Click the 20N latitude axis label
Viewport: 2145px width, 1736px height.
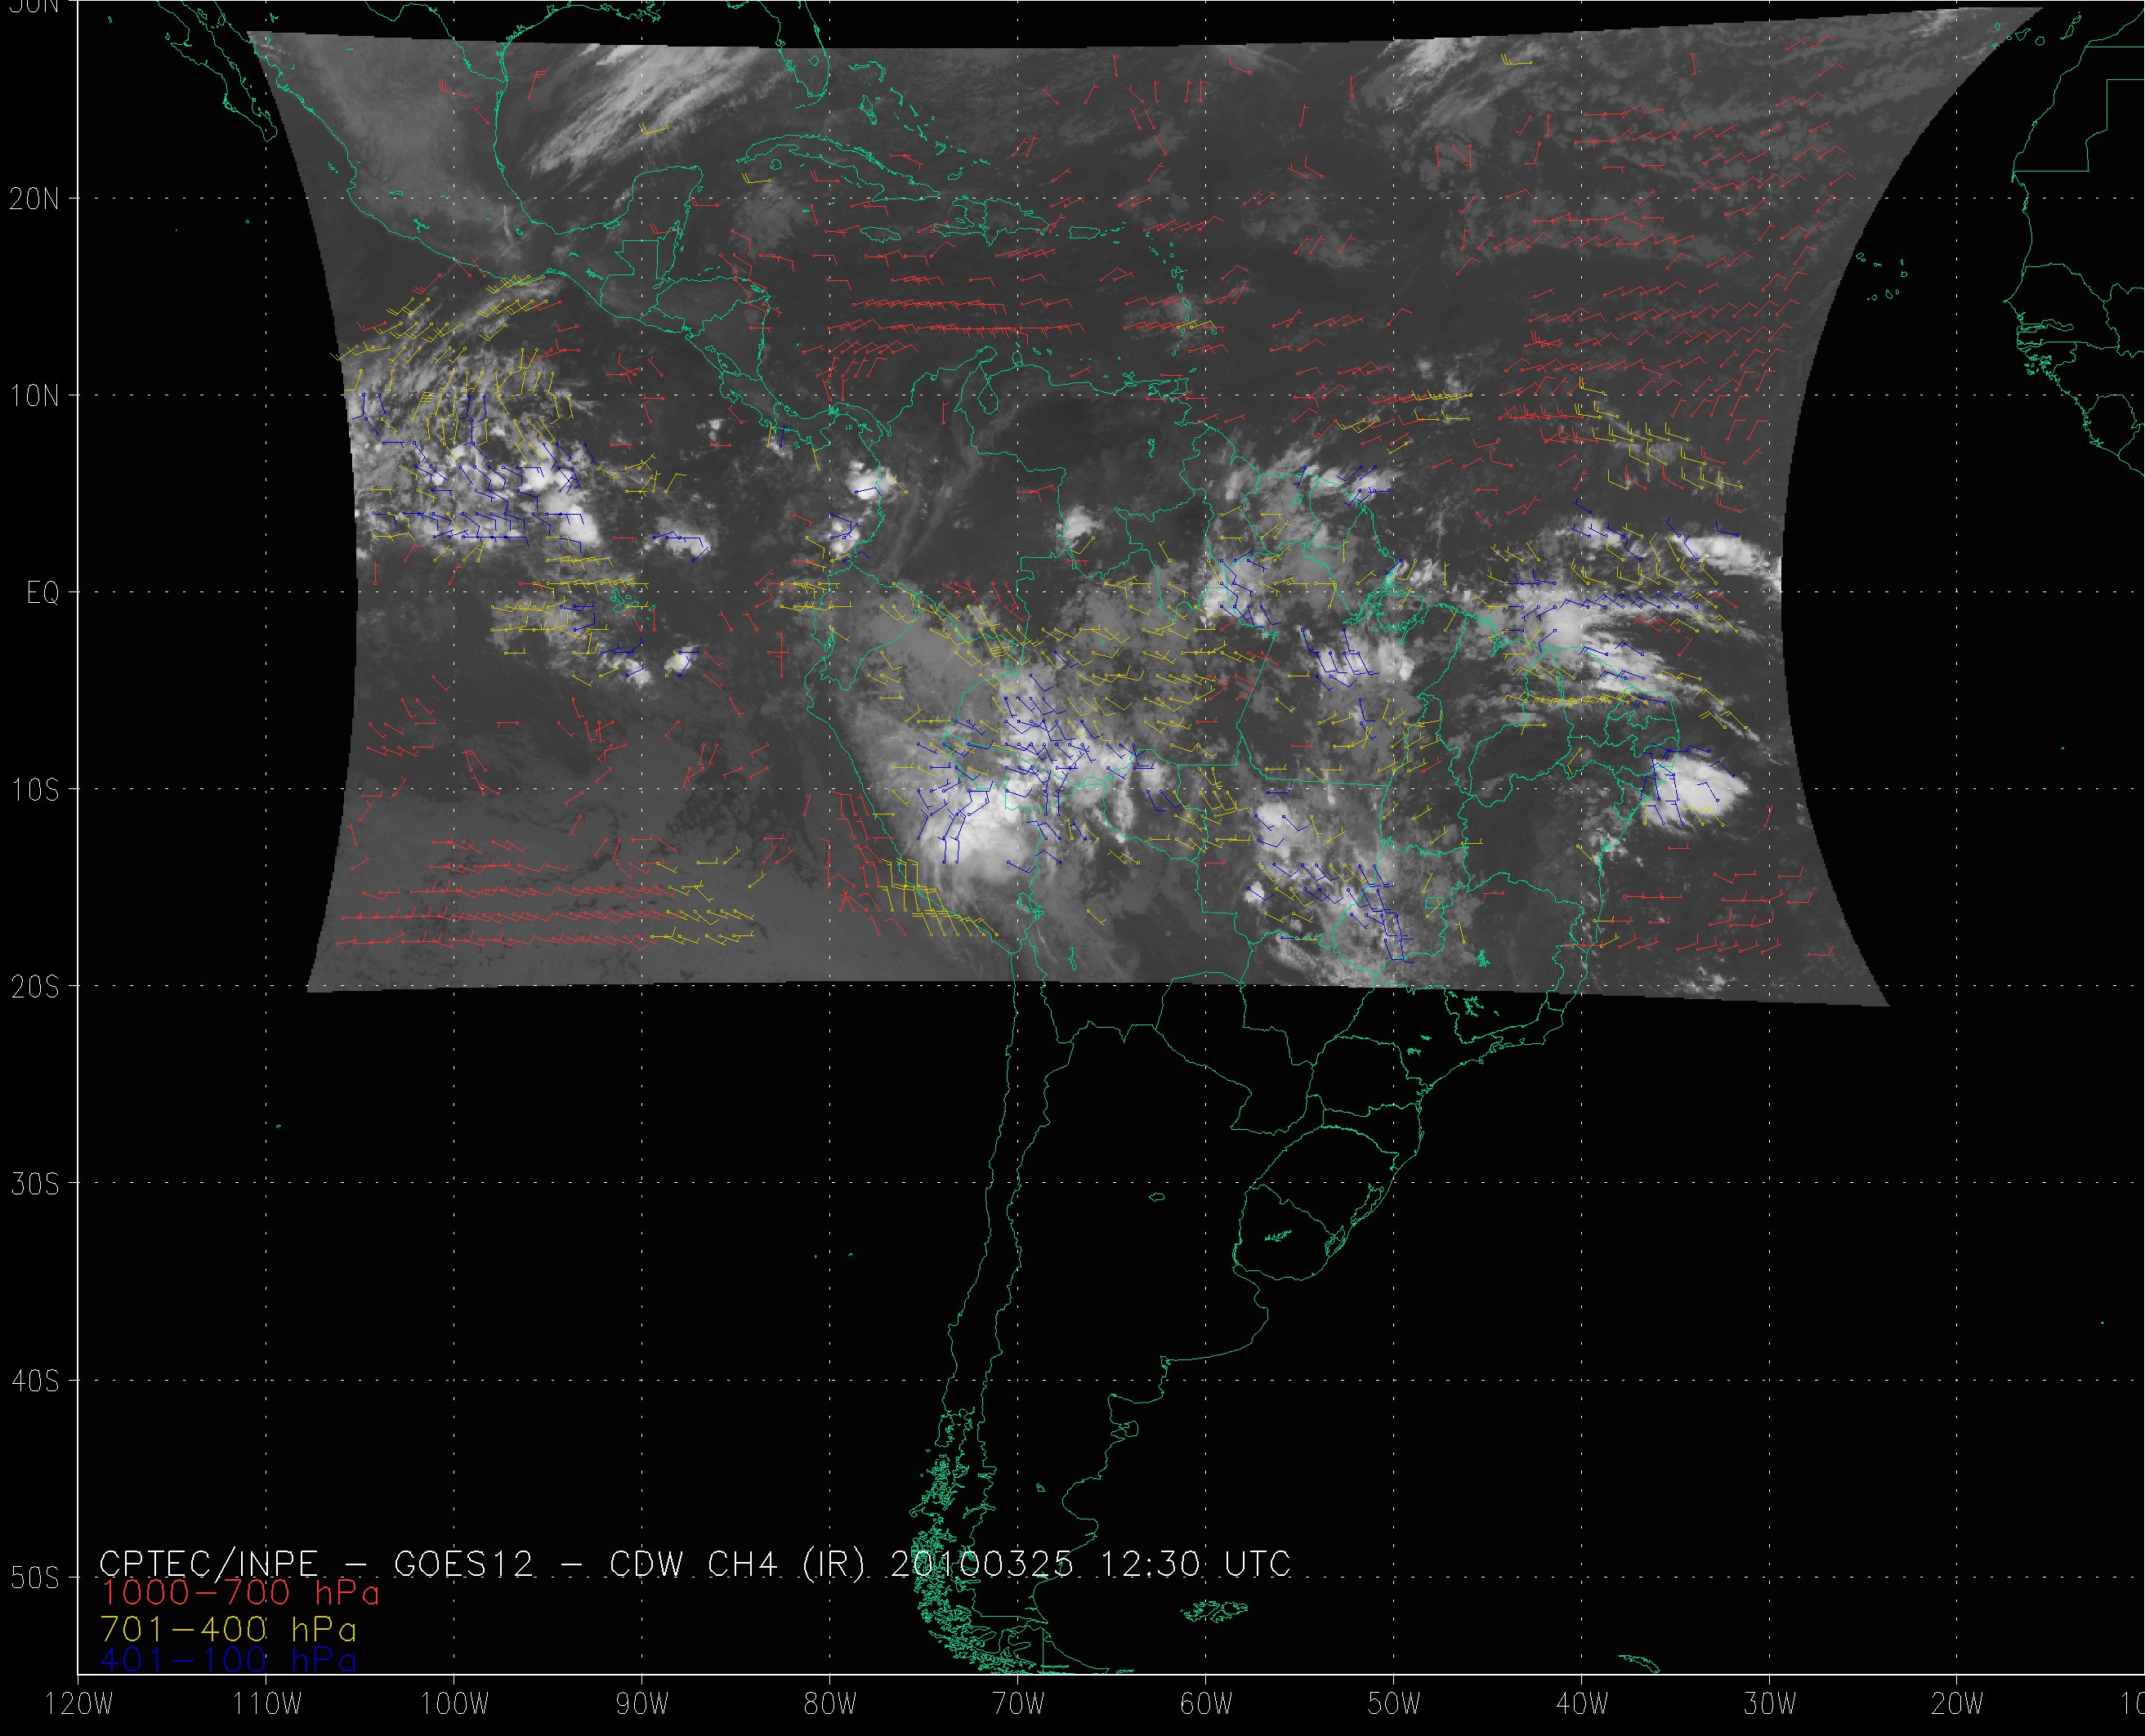(34, 199)
